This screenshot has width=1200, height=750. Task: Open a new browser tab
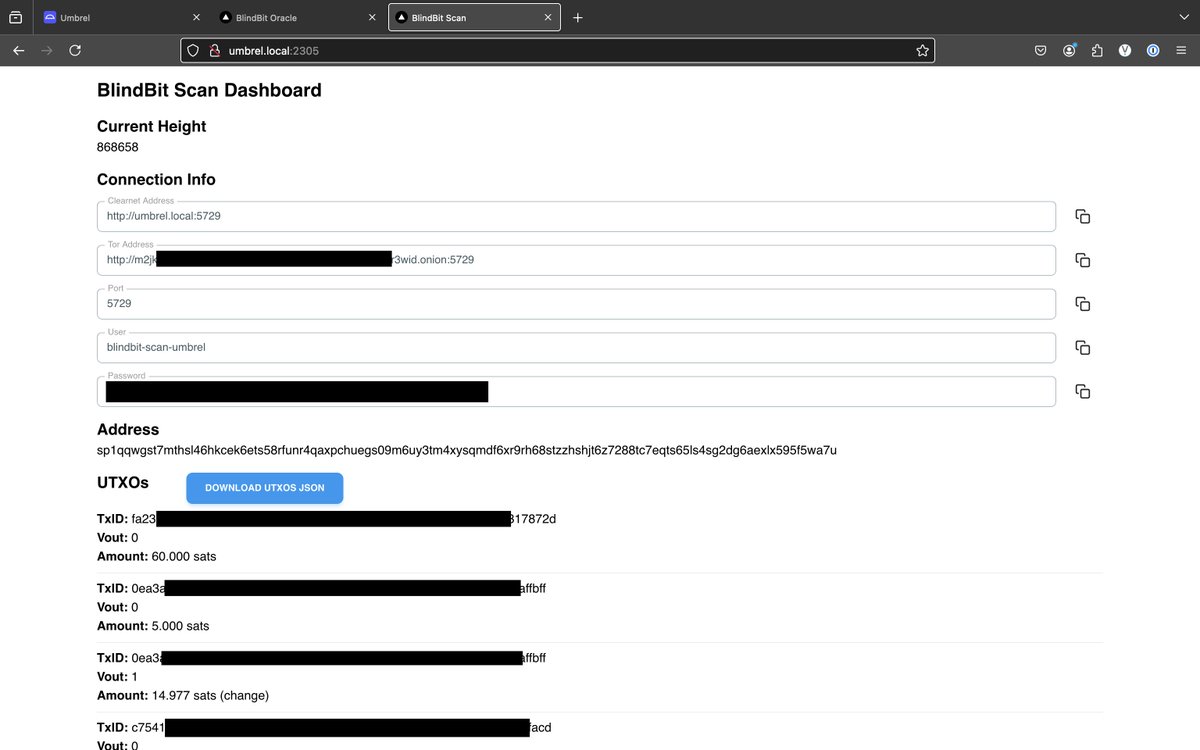pos(578,18)
